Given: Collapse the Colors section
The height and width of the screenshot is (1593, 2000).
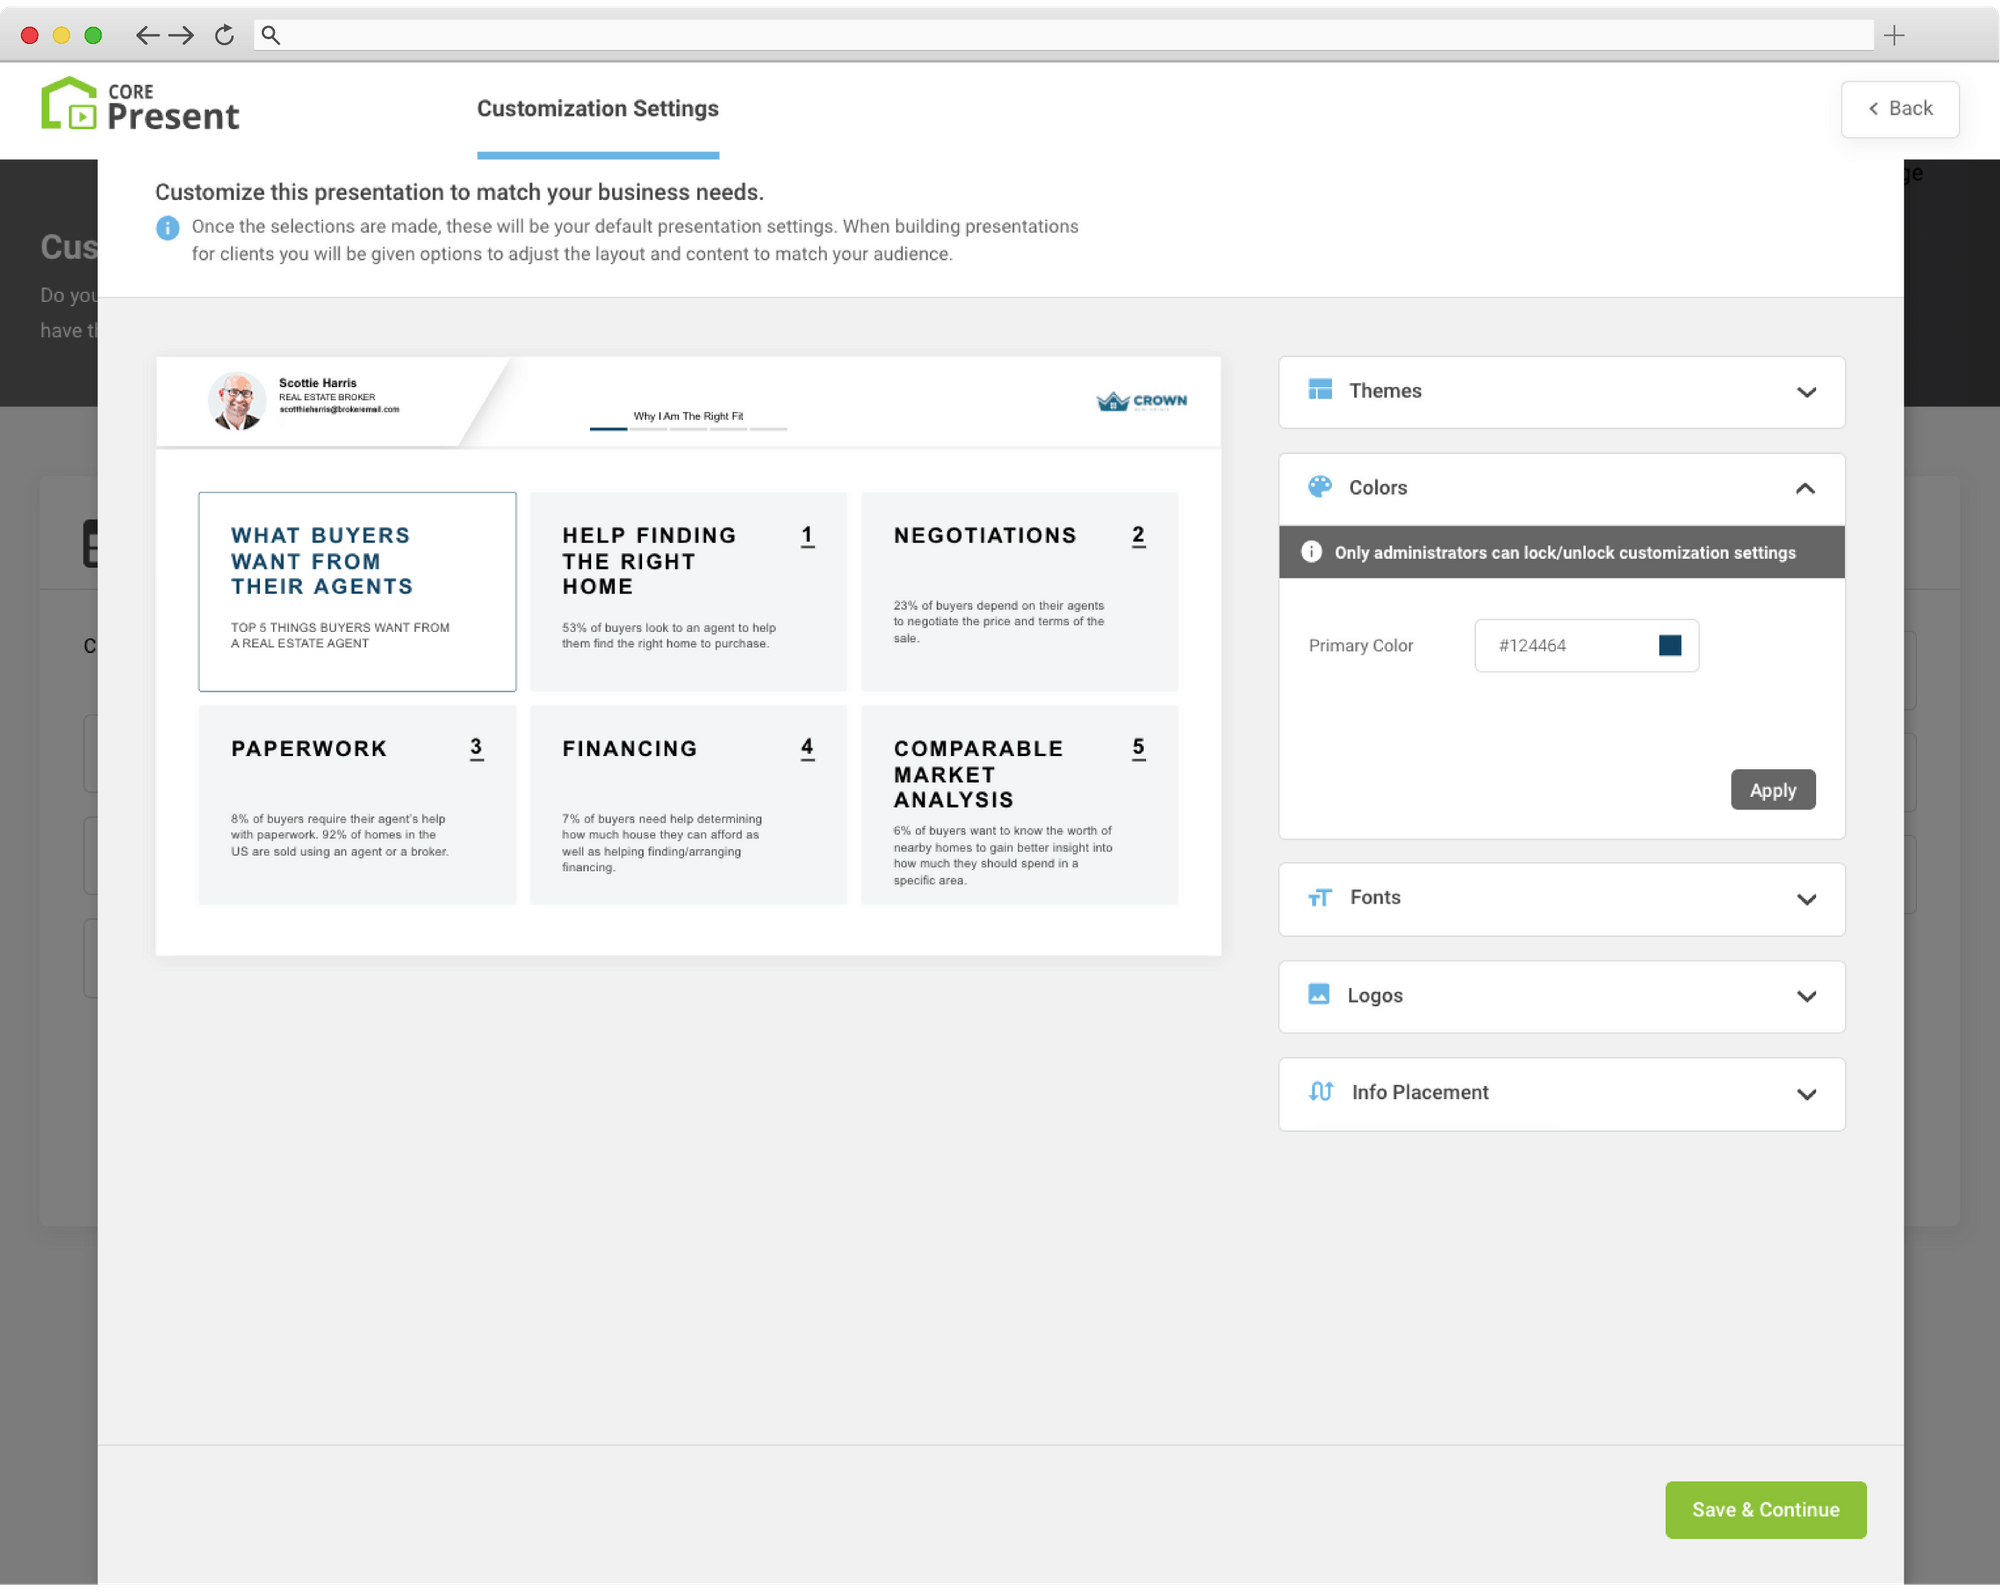Looking at the screenshot, I should pyautogui.click(x=1805, y=490).
